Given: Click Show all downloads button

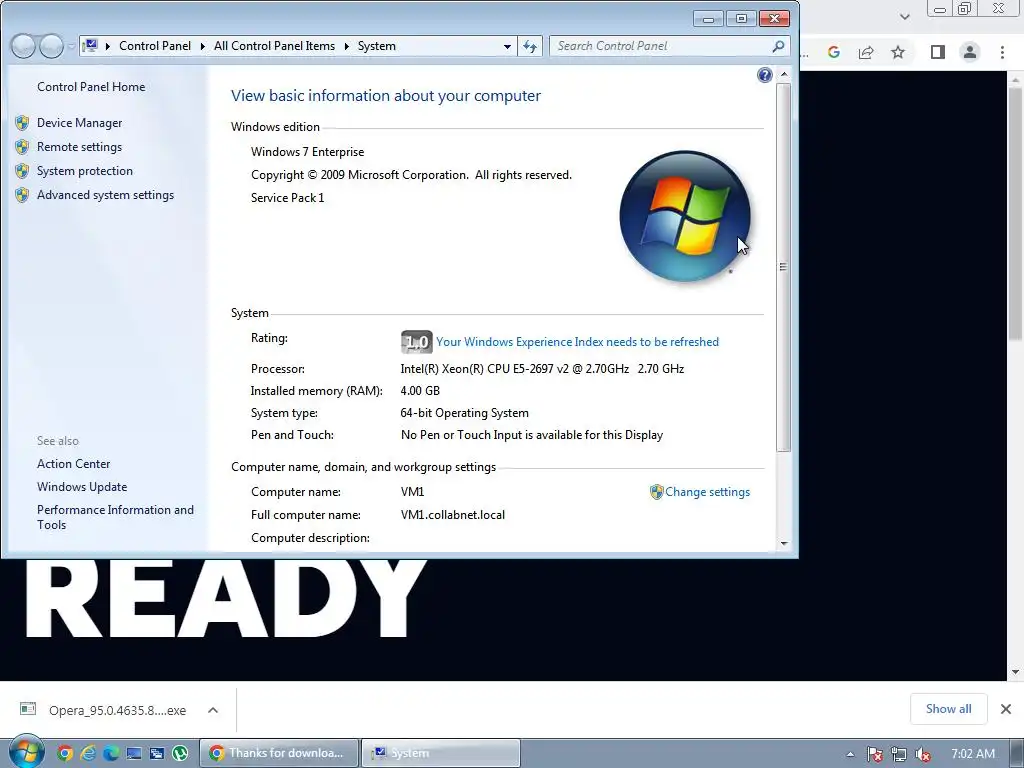Looking at the screenshot, I should [x=948, y=709].
